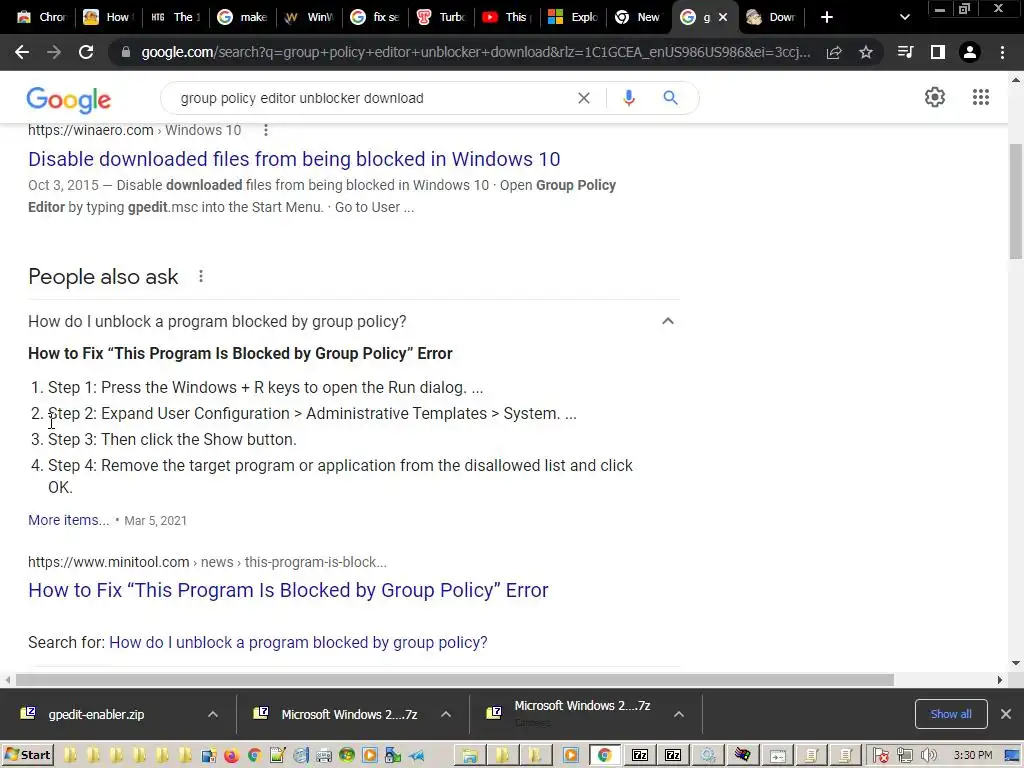1024x768 pixels.
Task: Open the minitool 'How to Fix This Program Is Blocked' link
Action: (x=288, y=590)
